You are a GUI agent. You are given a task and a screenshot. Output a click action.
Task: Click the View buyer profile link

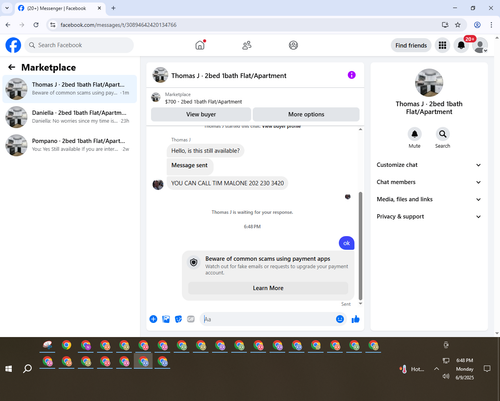tap(281, 127)
